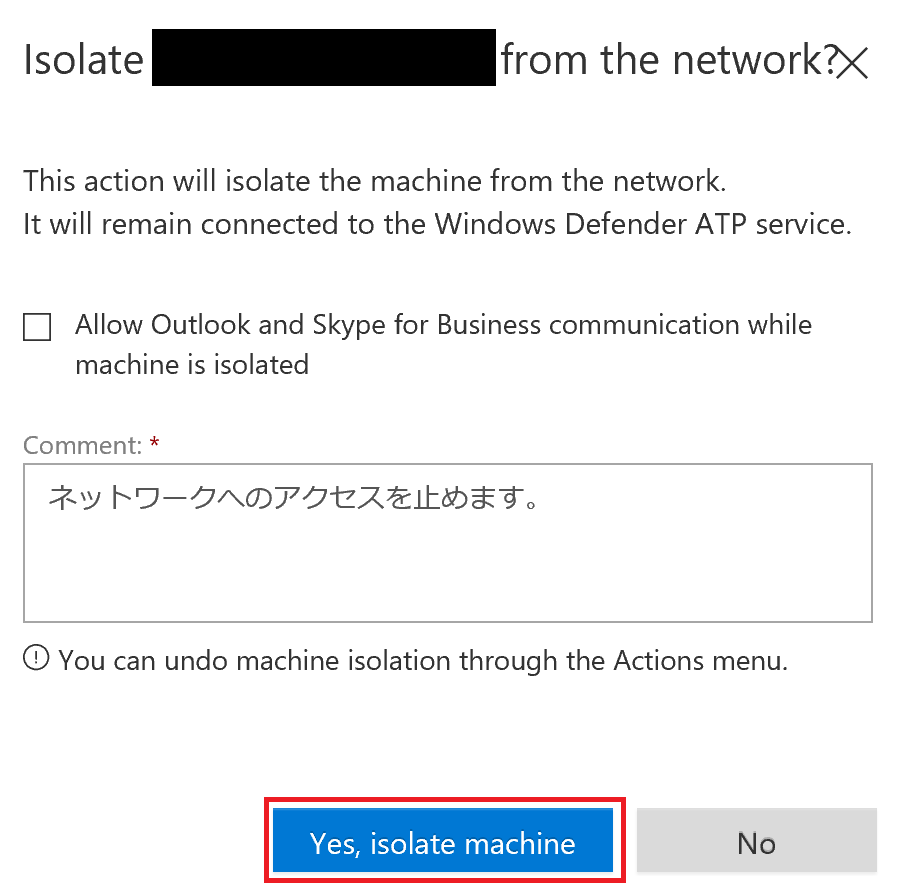Click the 'machine is isolated' label text line
This screenshot has height=891, width=909.
click(x=192, y=365)
